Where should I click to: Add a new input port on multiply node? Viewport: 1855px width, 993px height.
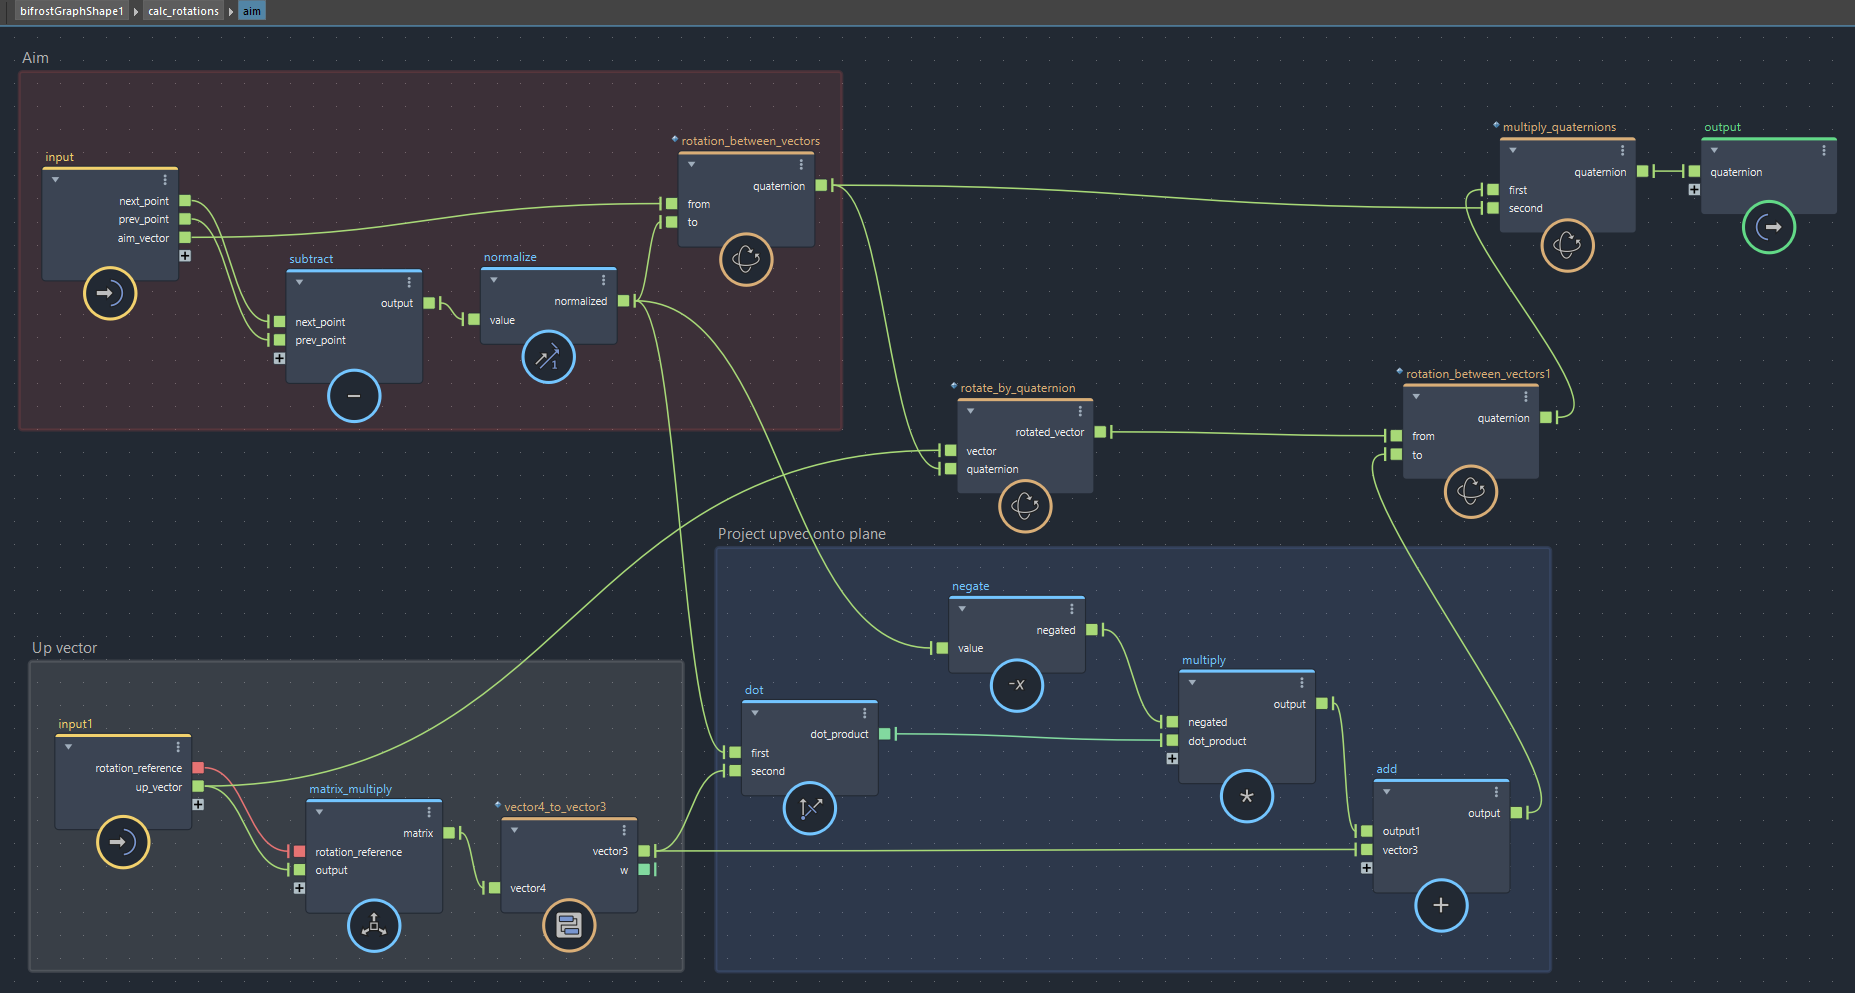coord(1172,759)
